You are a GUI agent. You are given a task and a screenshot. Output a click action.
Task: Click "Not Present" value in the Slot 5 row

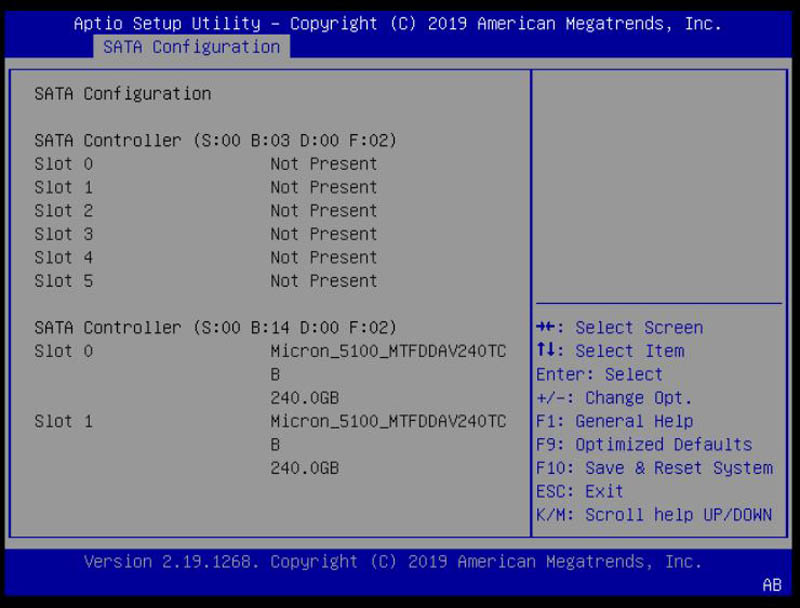click(x=323, y=281)
